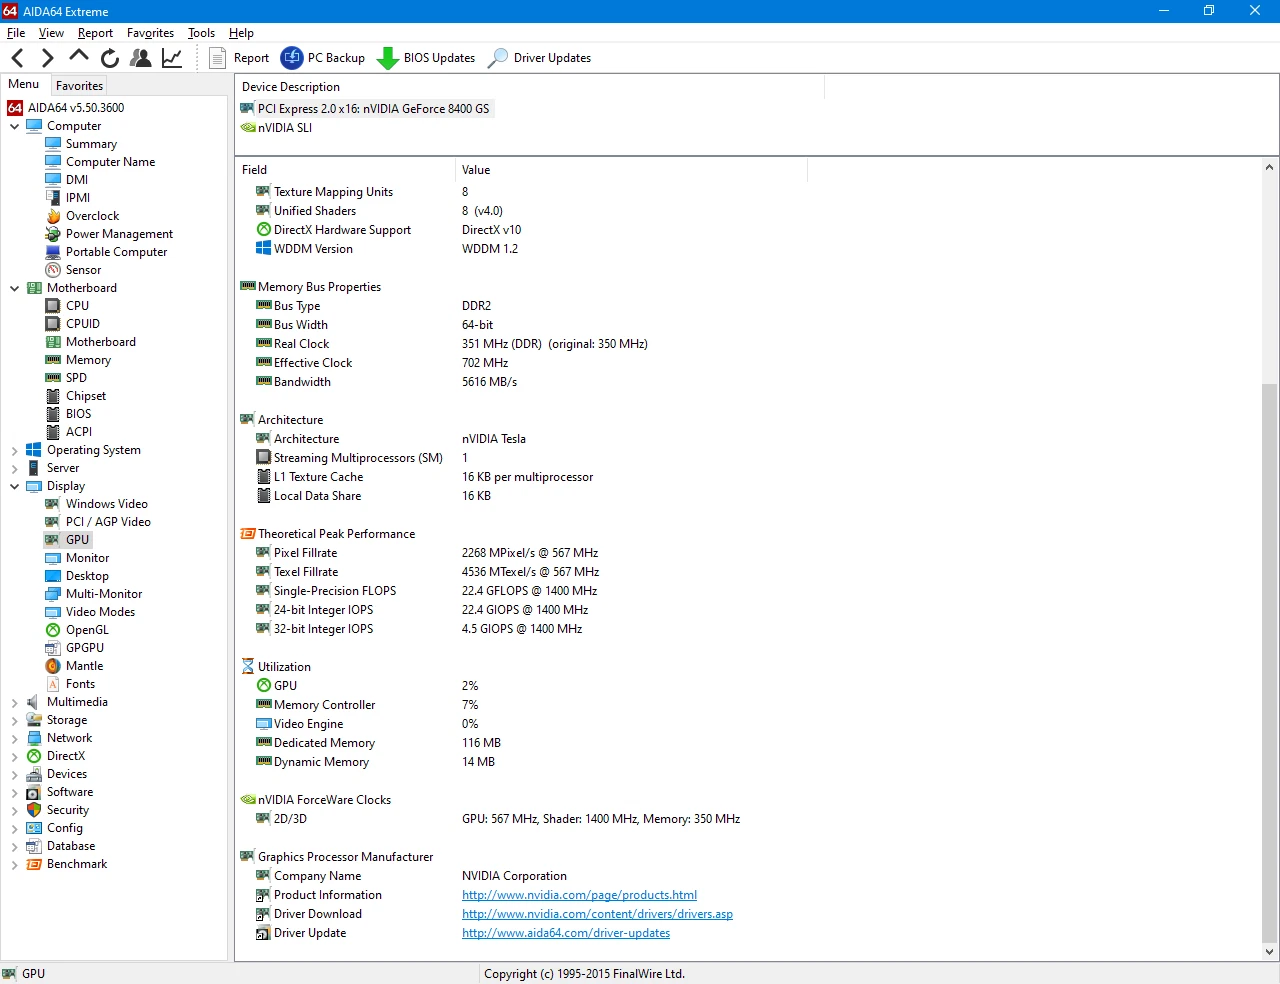The image size is (1280, 984).
Task: Select the Windows Video tree item
Action: (107, 504)
